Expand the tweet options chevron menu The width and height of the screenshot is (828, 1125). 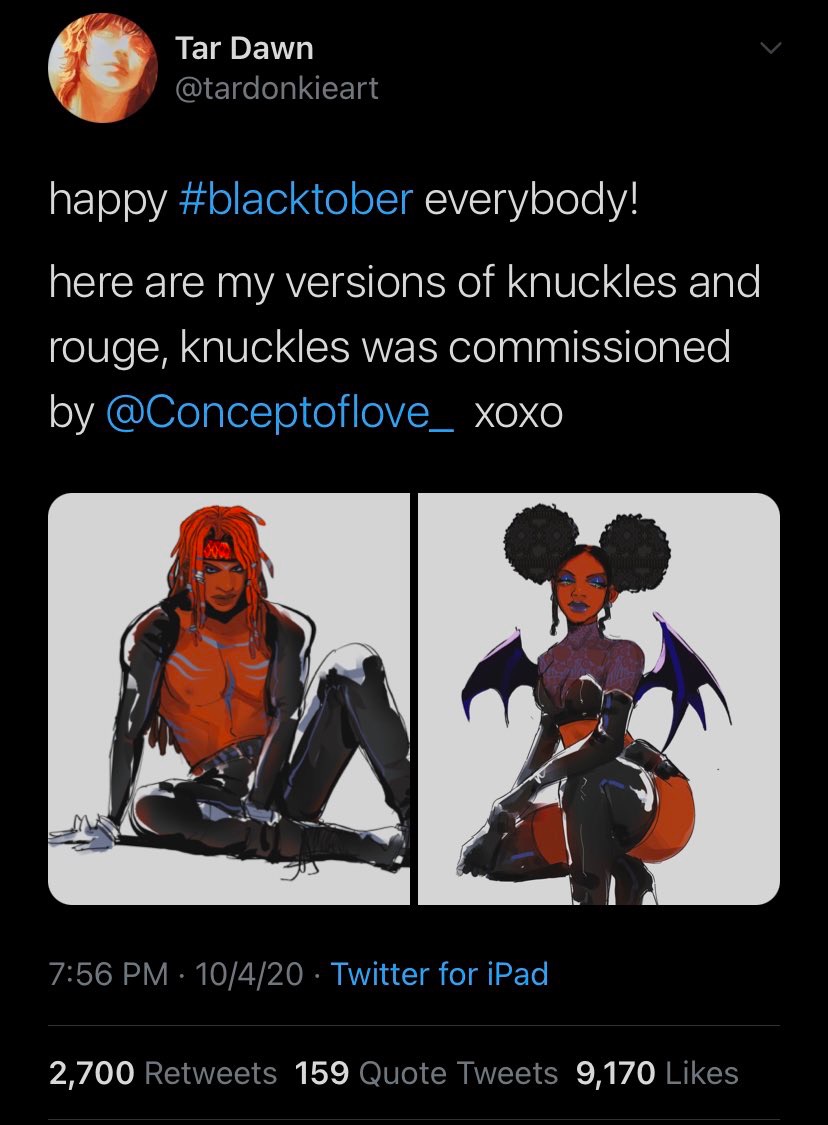coord(771,49)
